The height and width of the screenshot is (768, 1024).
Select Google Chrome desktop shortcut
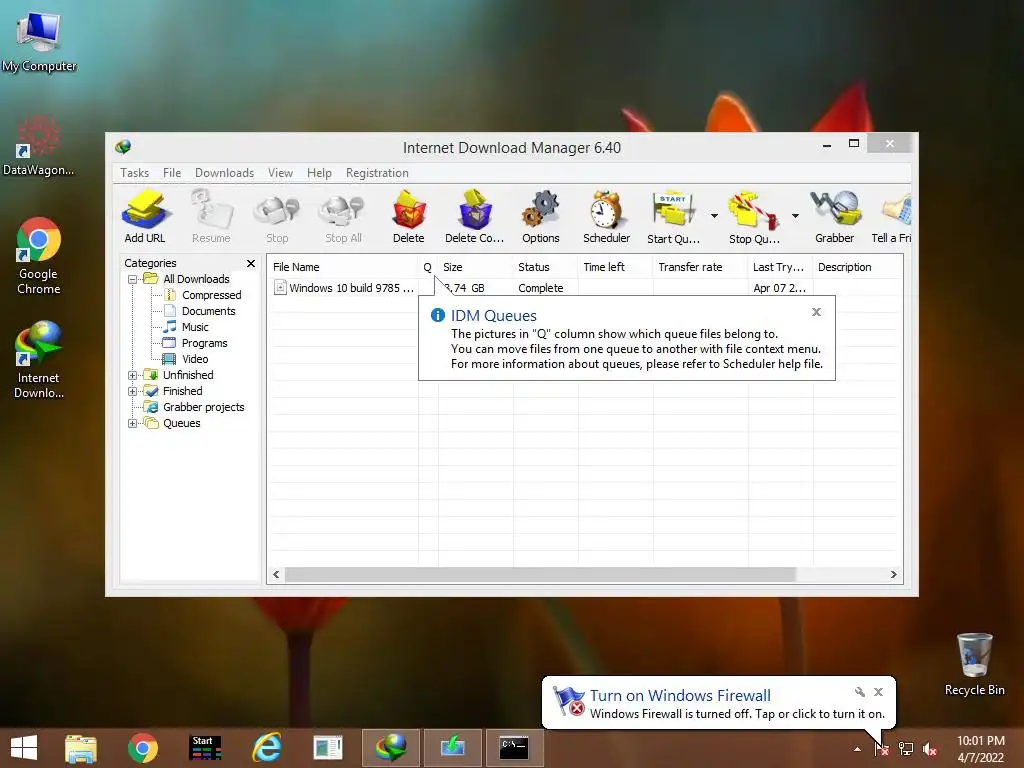point(39,256)
